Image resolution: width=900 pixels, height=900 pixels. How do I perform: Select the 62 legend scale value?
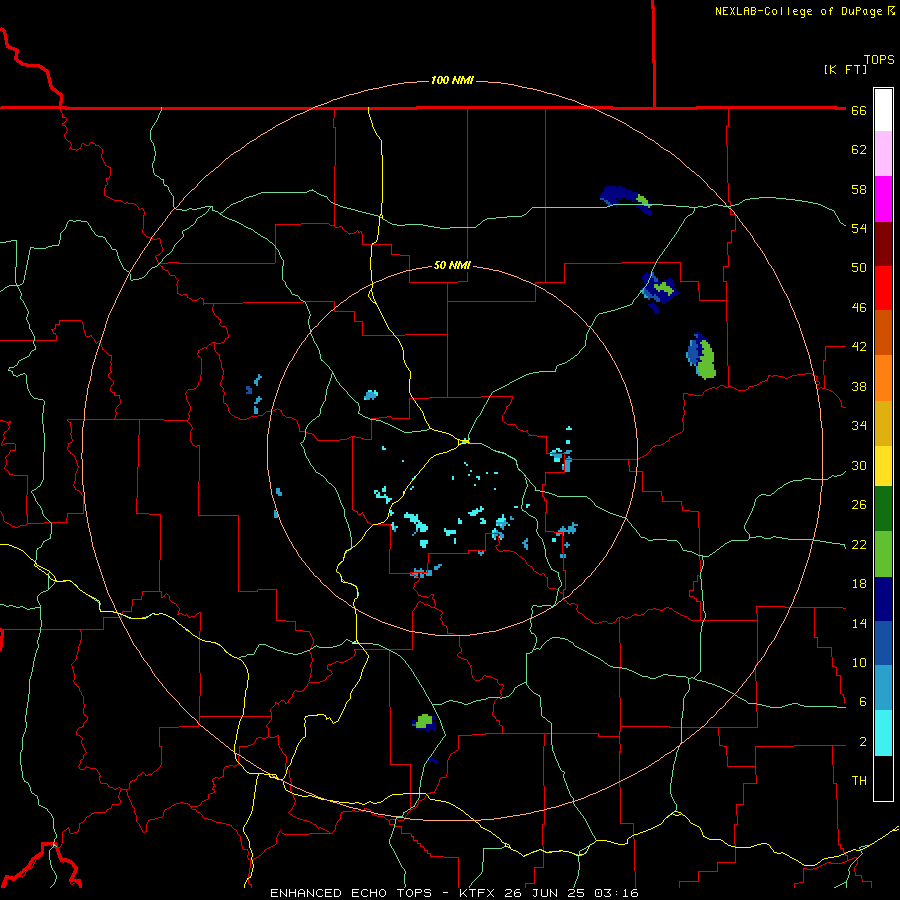click(859, 150)
